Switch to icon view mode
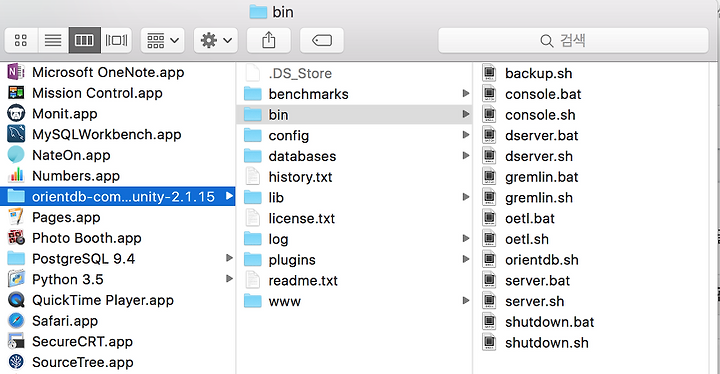 point(21,40)
